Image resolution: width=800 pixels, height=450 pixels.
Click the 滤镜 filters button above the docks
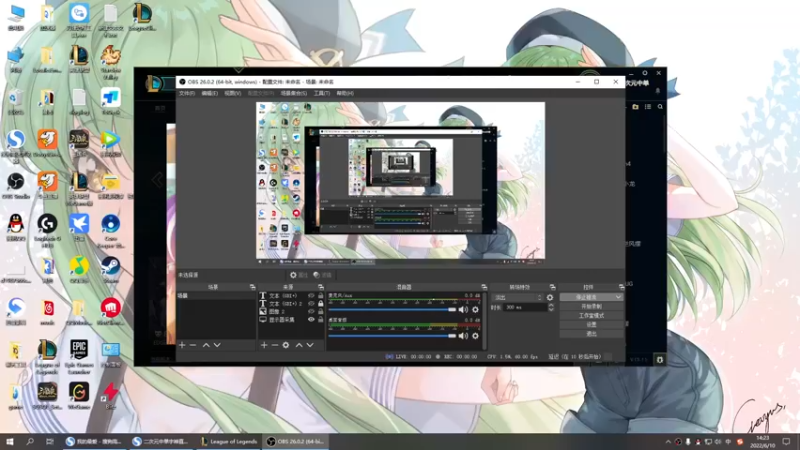pyautogui.click(x=322, y=275)
